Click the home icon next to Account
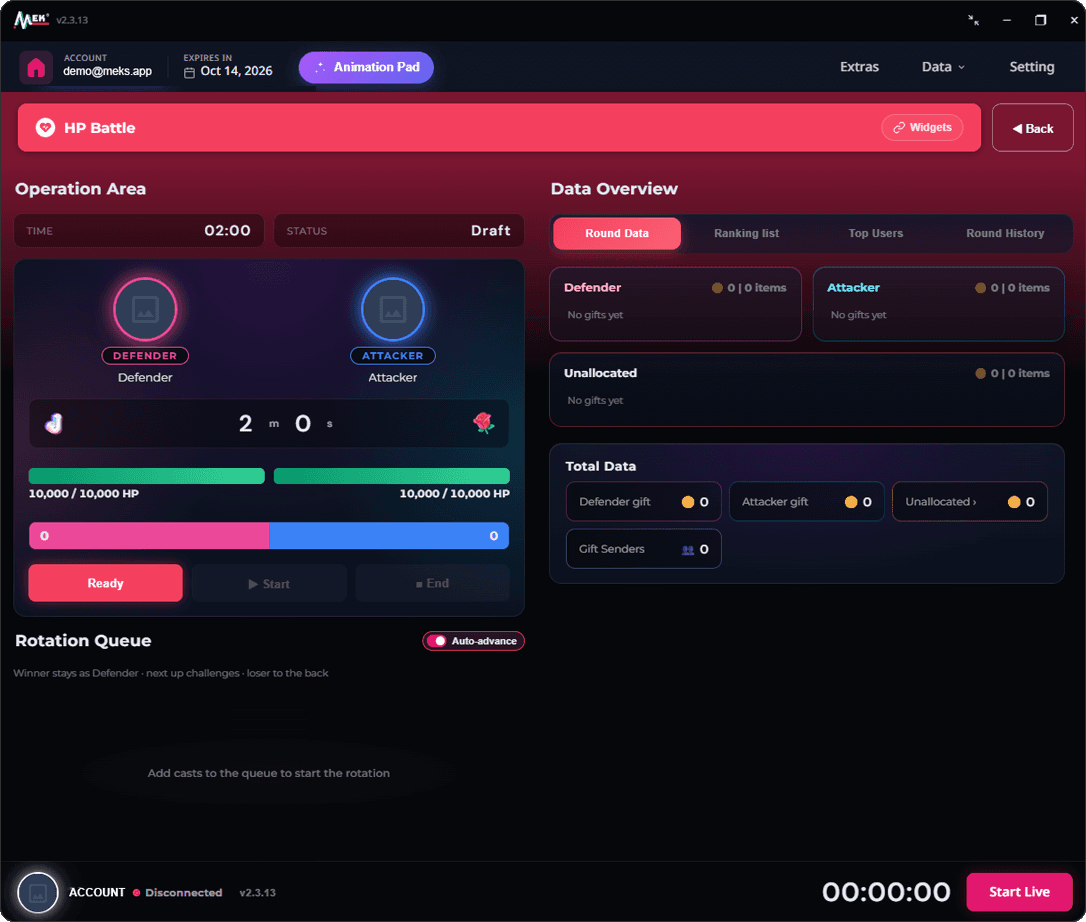 [x=36, y=68]
